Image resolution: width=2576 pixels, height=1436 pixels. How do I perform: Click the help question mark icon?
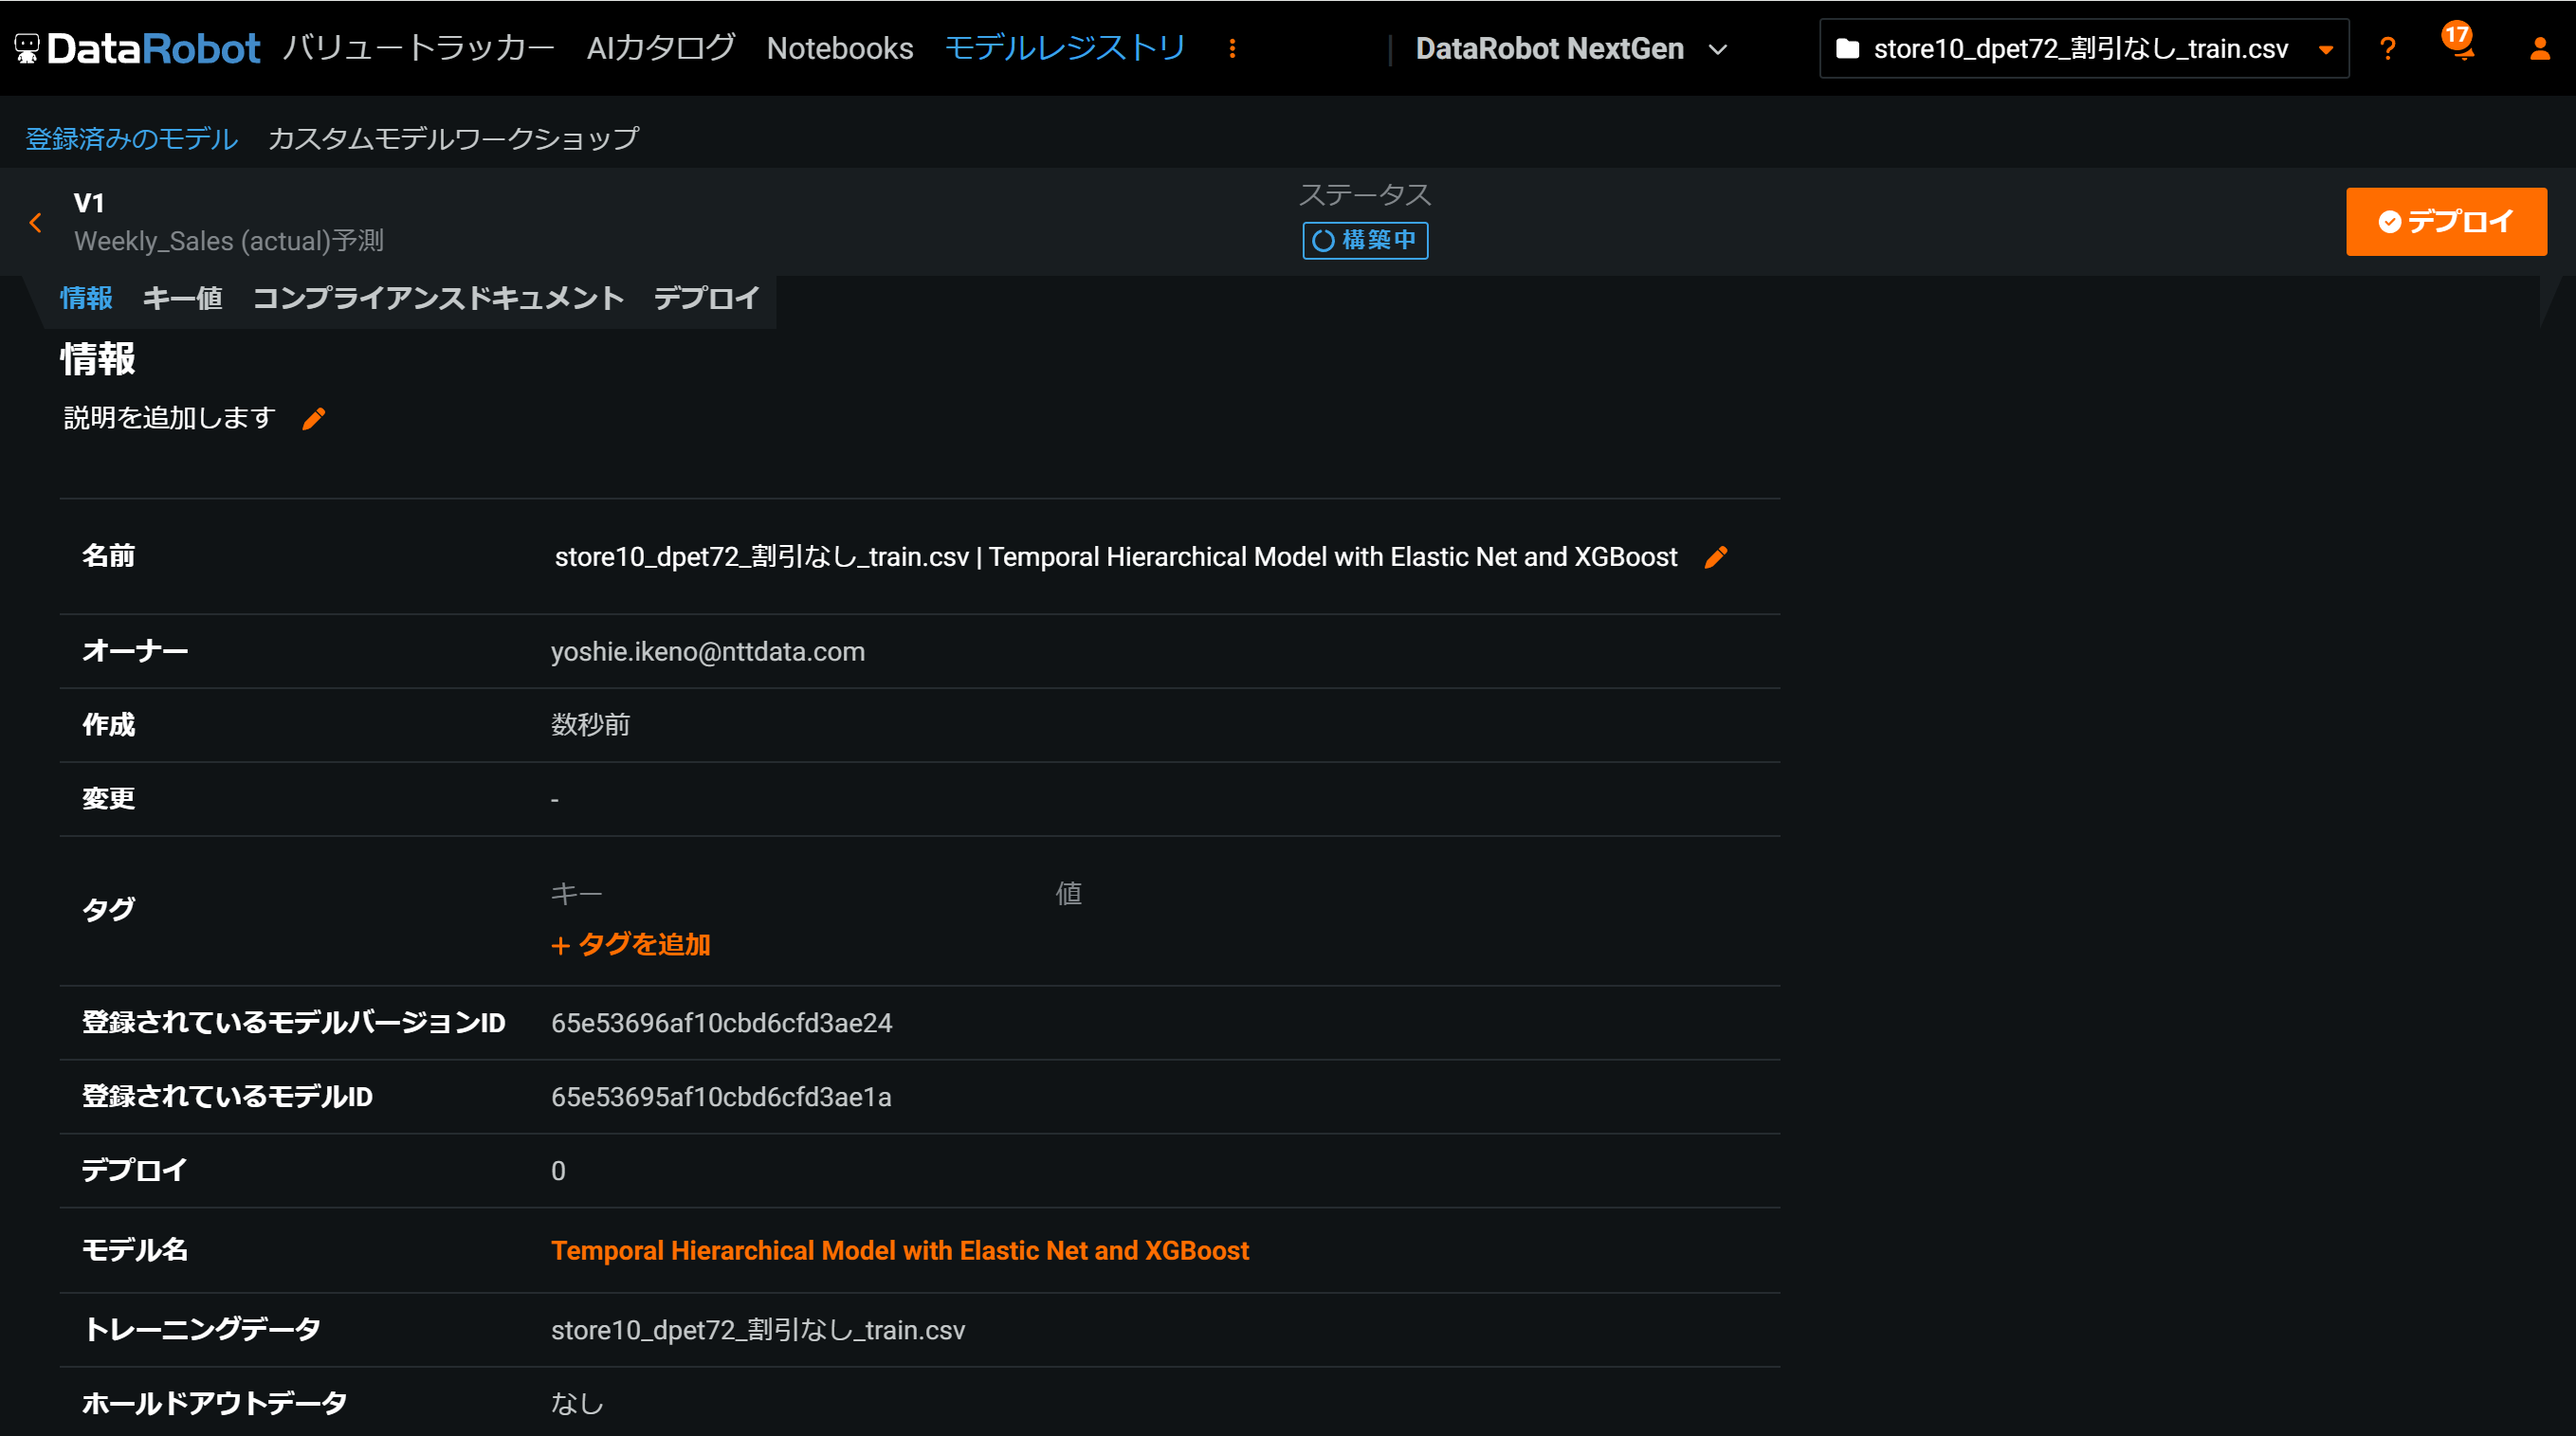(2387, 48)
